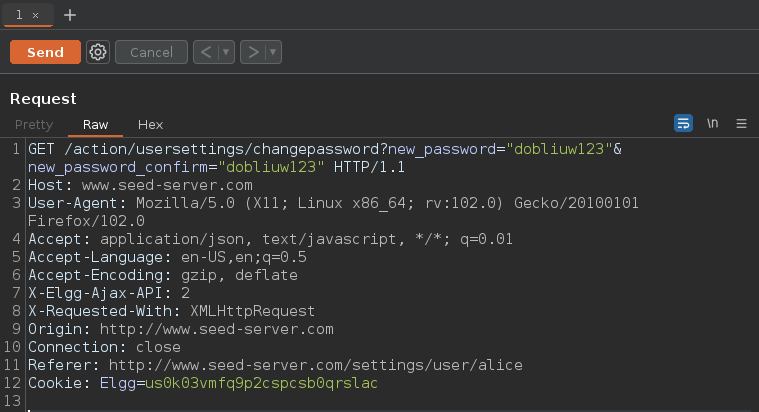
Task: Select the Repeater tab labeled 1
Action: 19,15
